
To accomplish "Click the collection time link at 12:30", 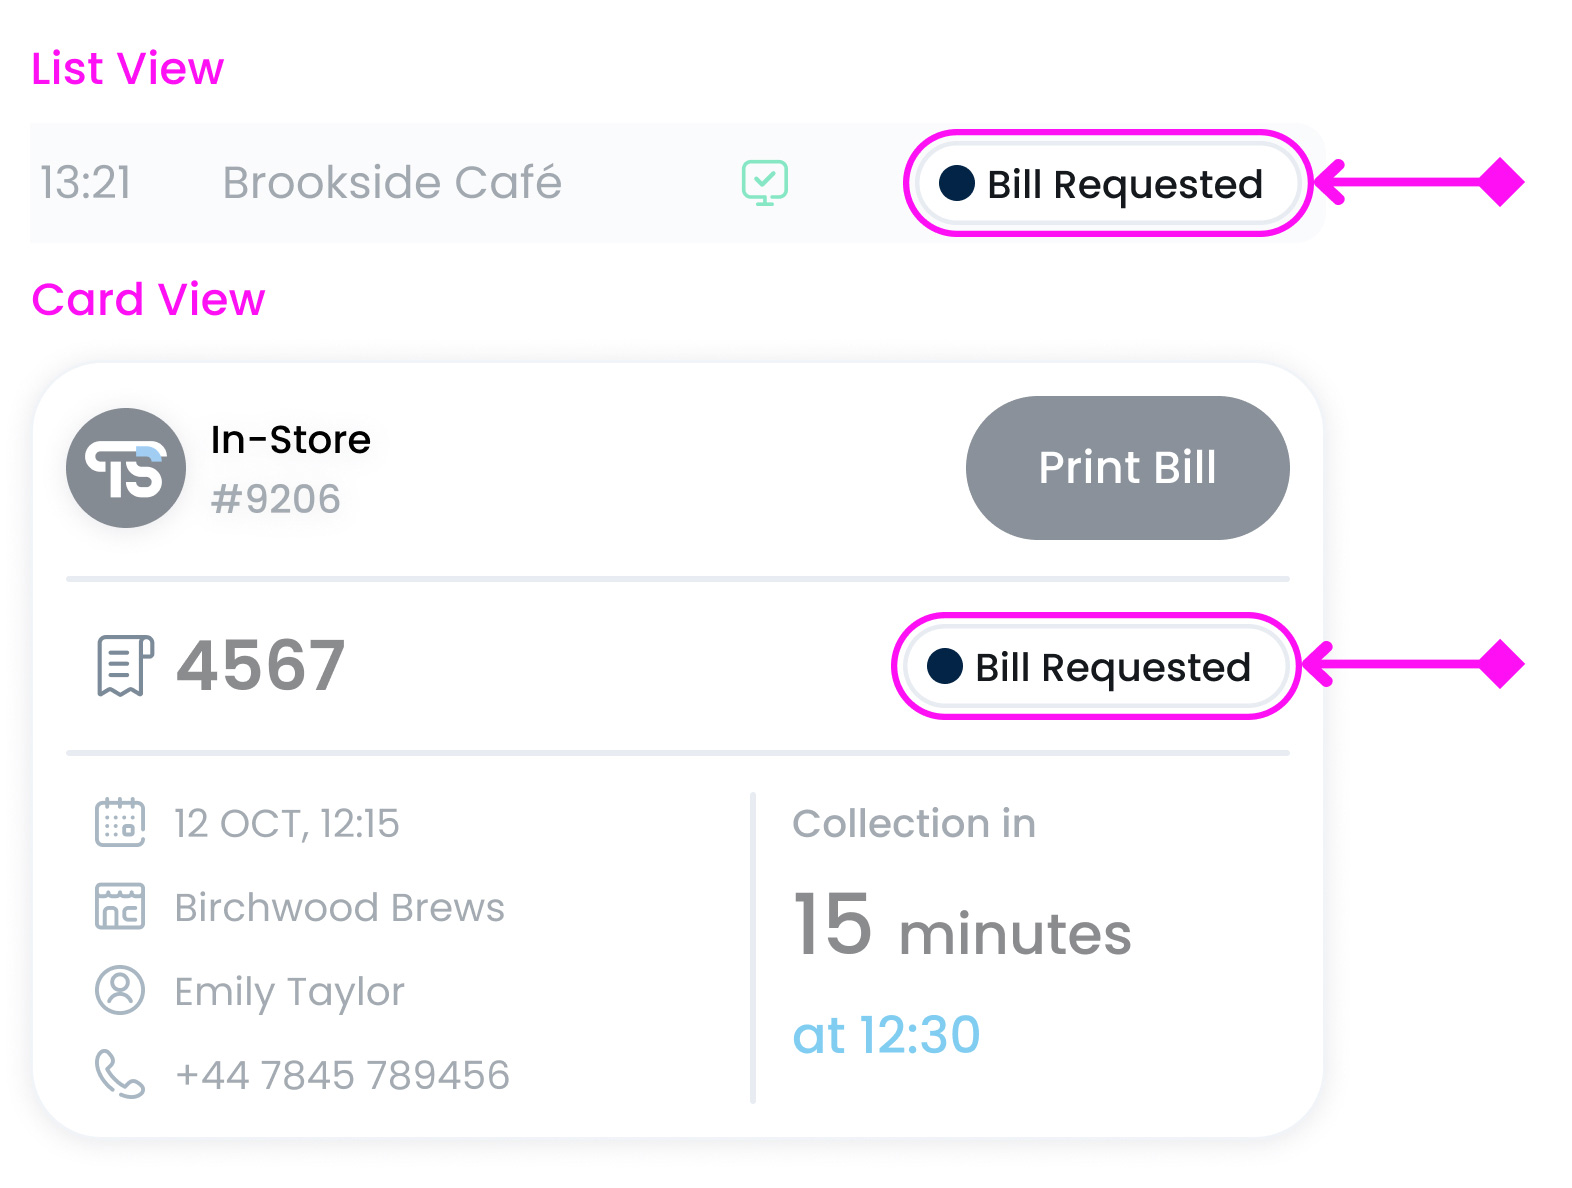I will click(x=887, y=1034).
